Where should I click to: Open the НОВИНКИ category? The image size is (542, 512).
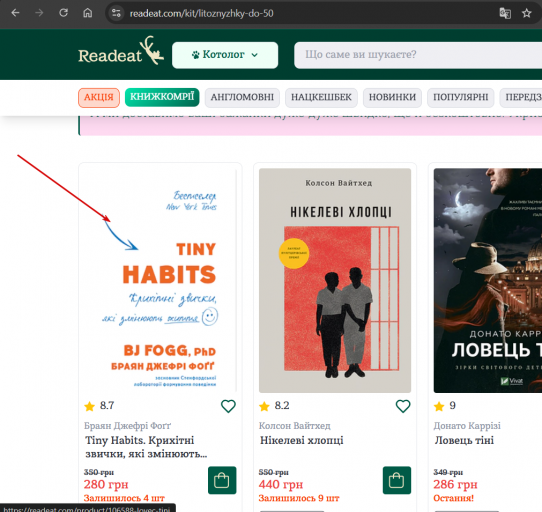point(392,97)
